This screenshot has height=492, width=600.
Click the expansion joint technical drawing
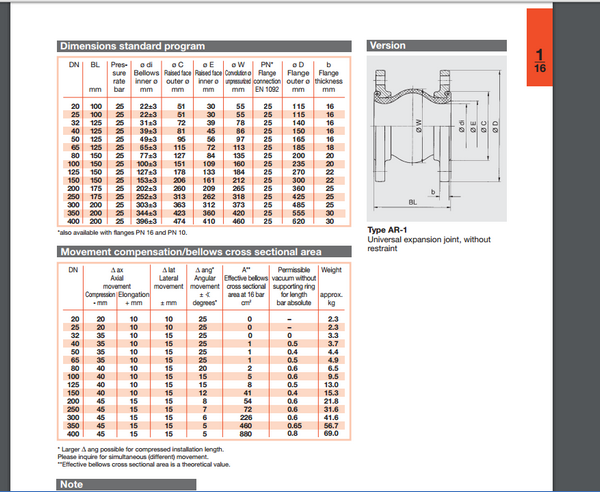439,138
